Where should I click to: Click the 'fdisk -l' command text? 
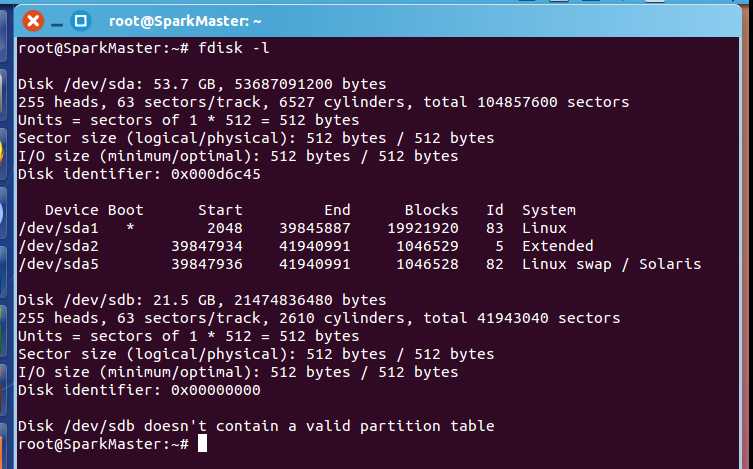pos(233,48)
